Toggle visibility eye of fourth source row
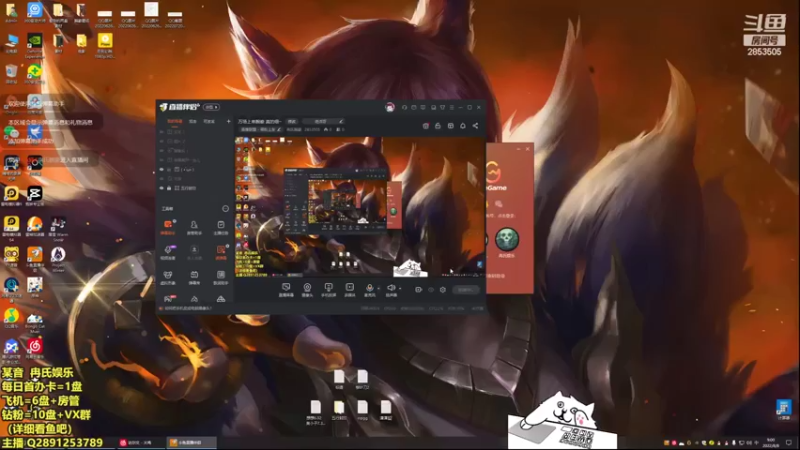800x450 pixels. point(162,160)
